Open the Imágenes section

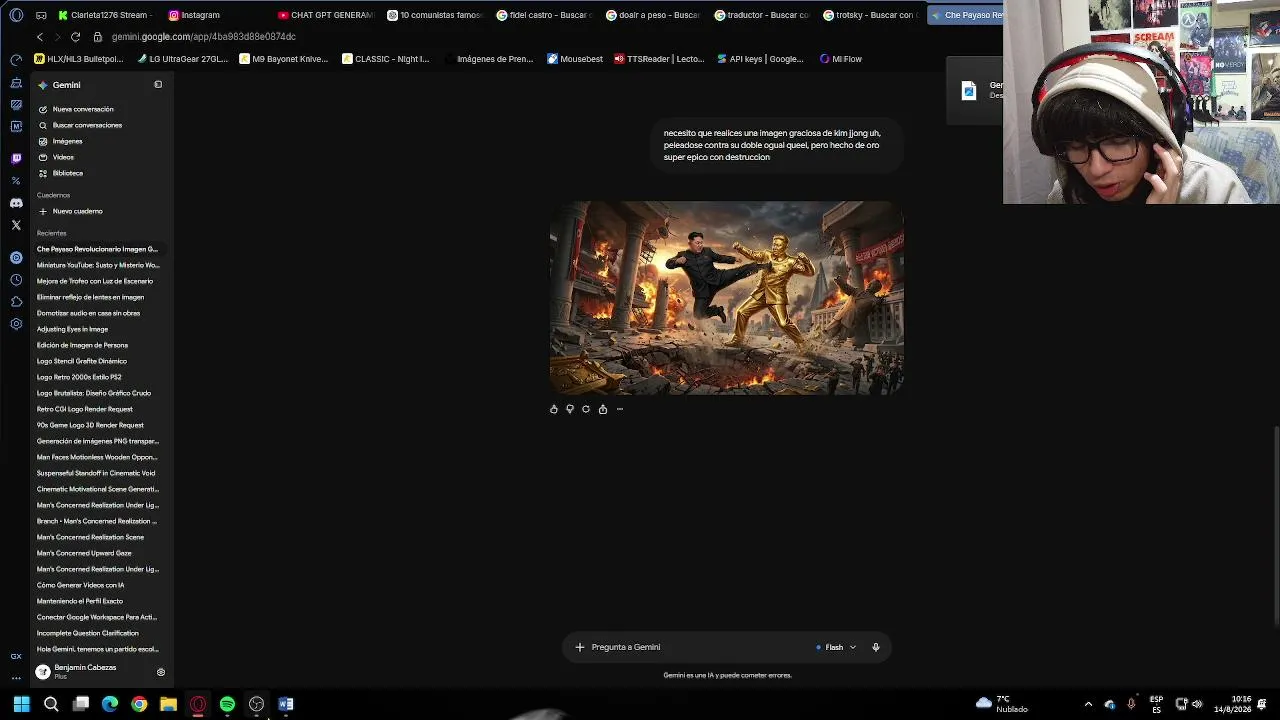[x=67, y=141]
